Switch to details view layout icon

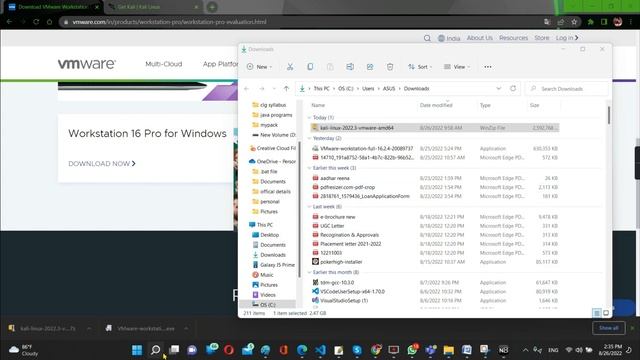596,313
